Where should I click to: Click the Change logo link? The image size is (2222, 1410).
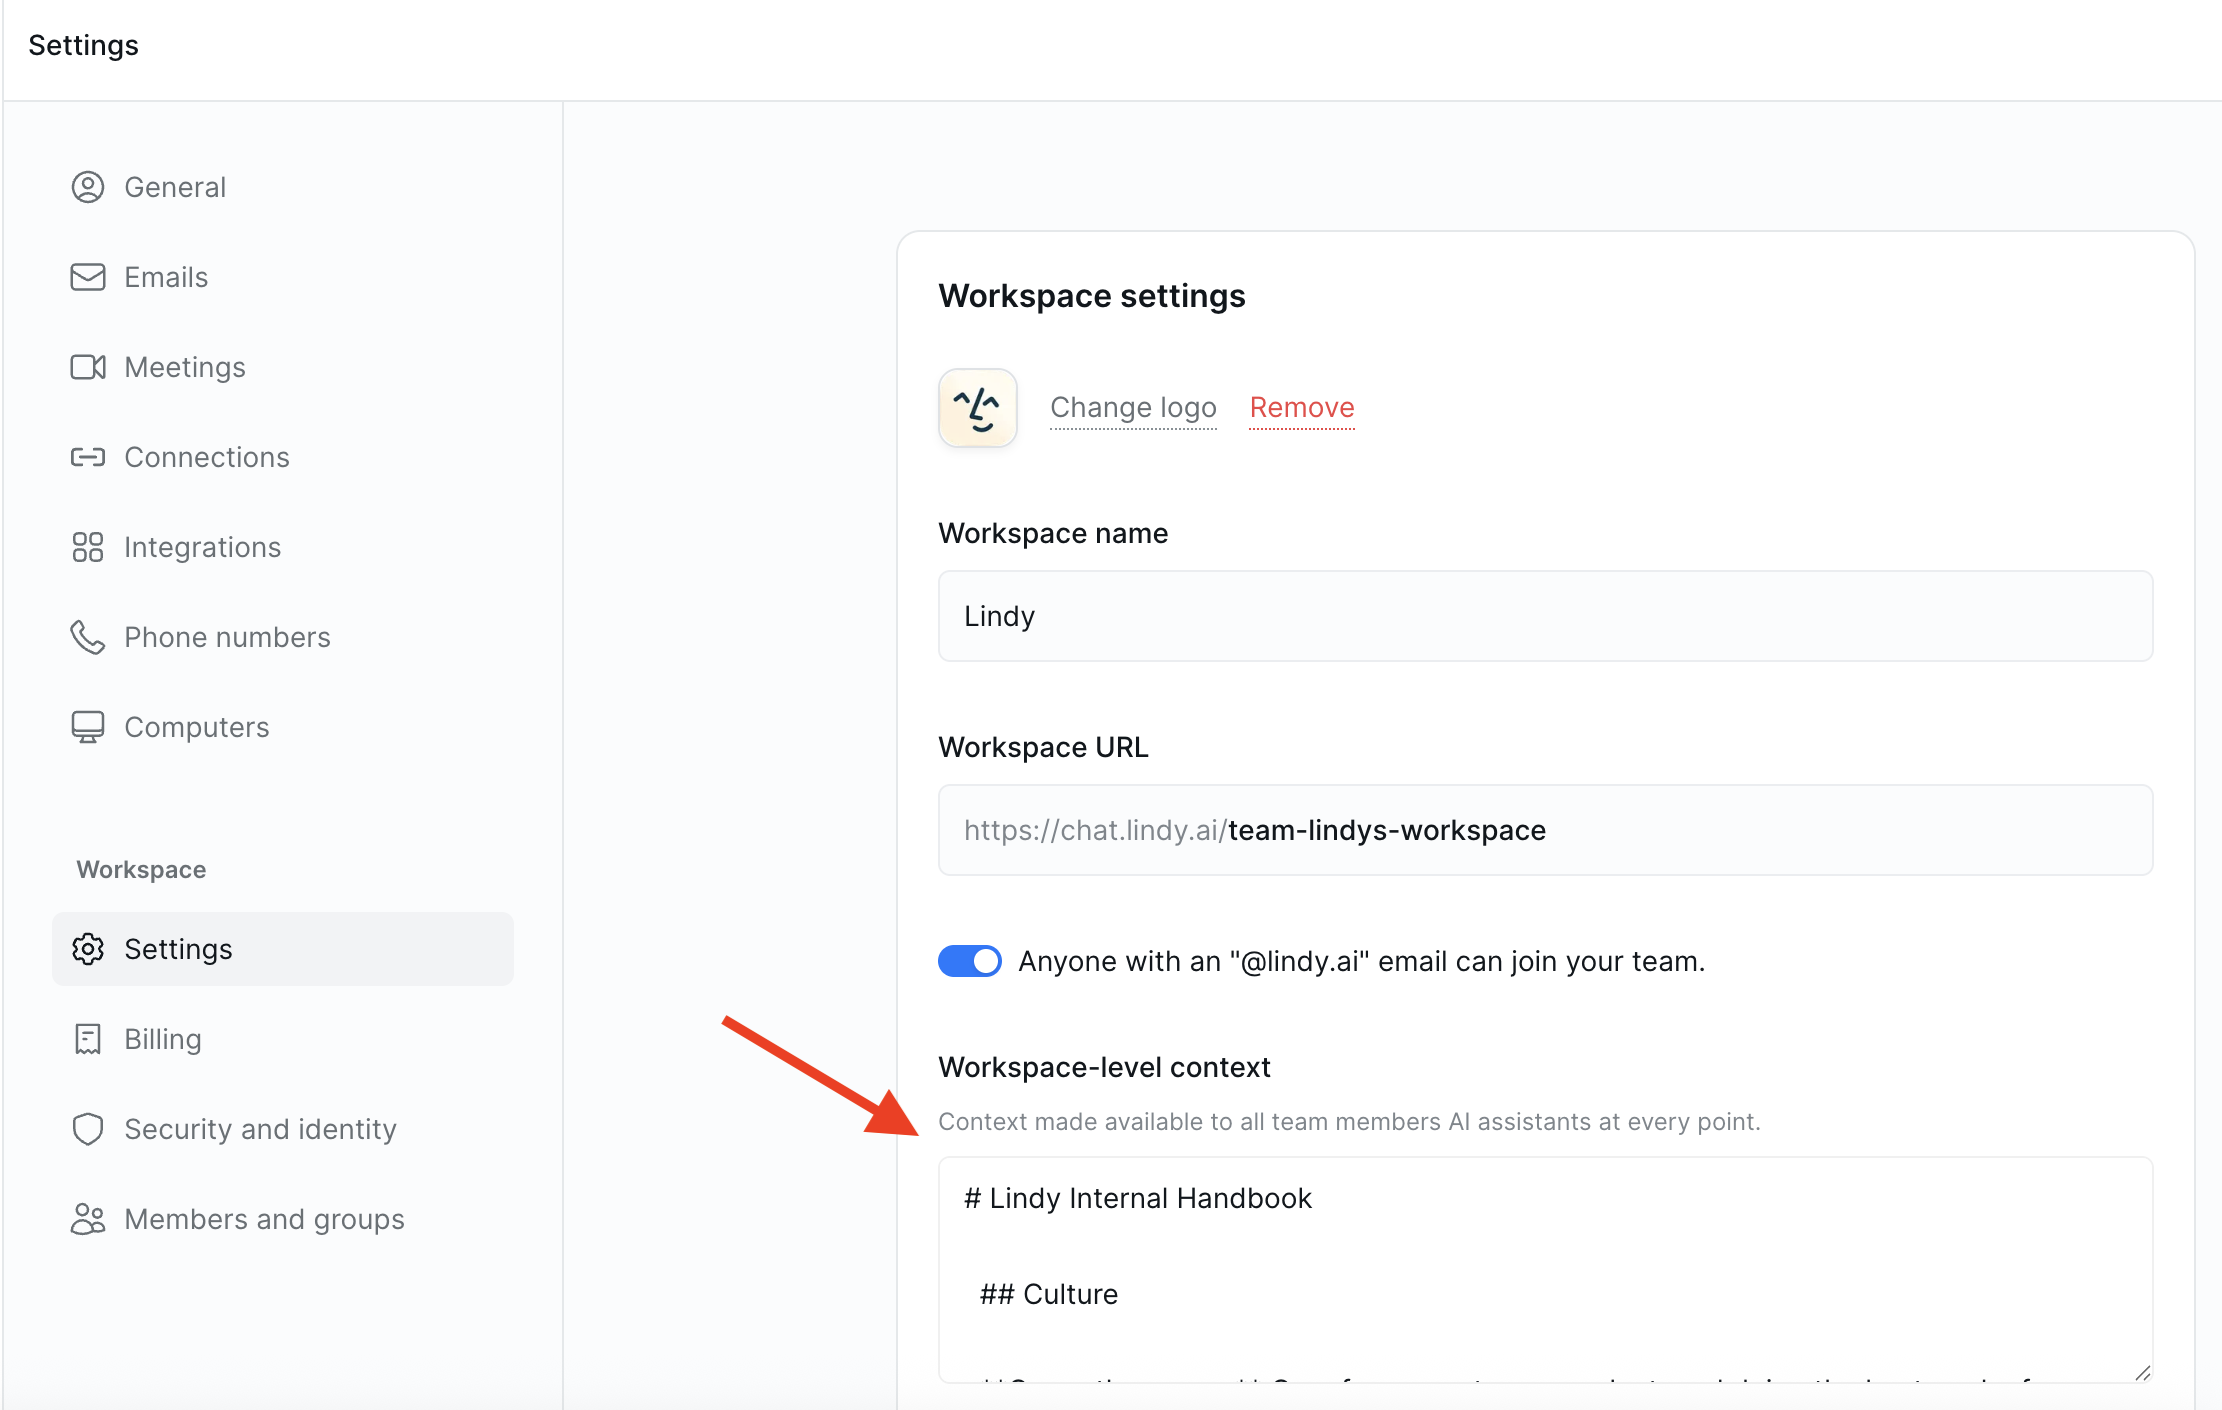tap(1133, 408)
